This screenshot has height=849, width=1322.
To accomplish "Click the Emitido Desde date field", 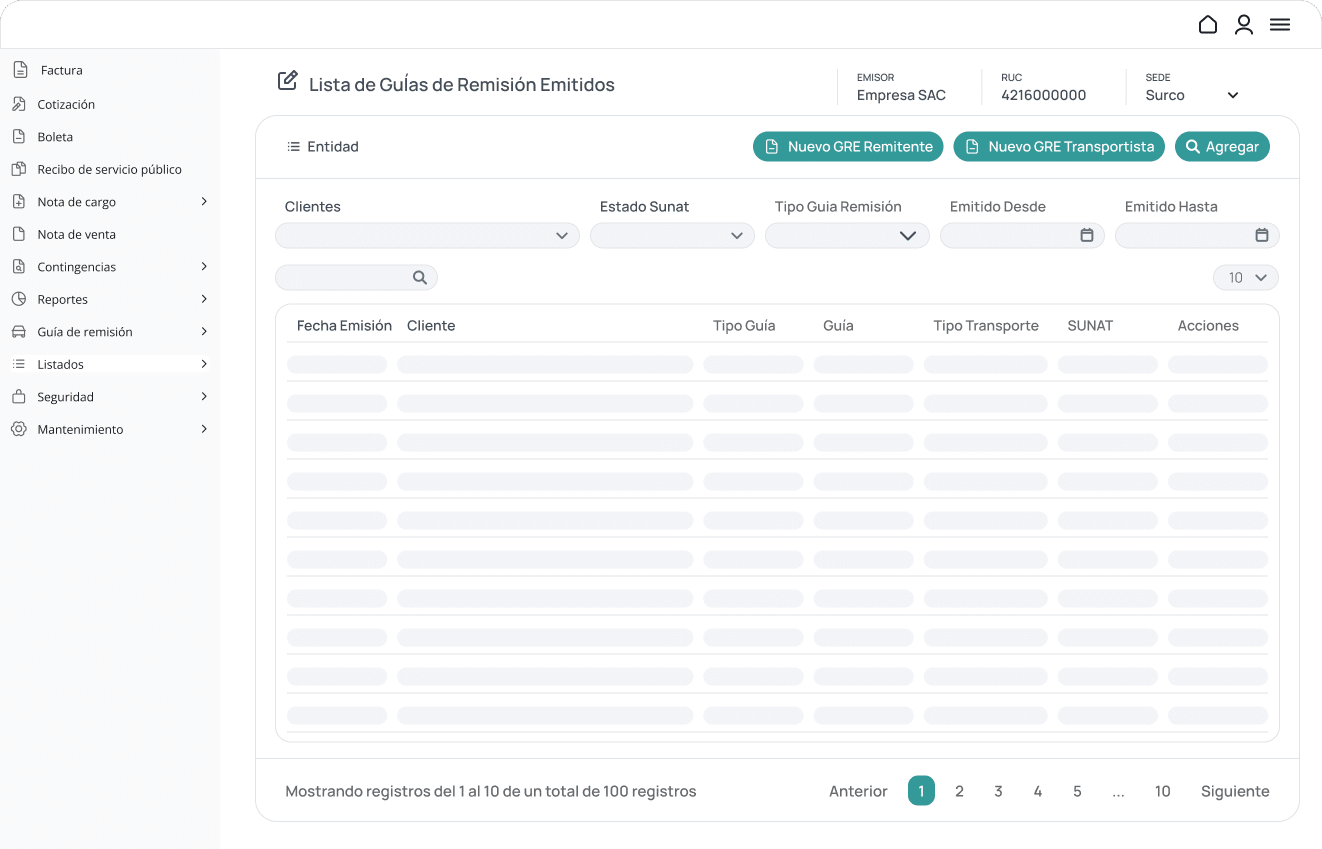I will pos(1022,236).
